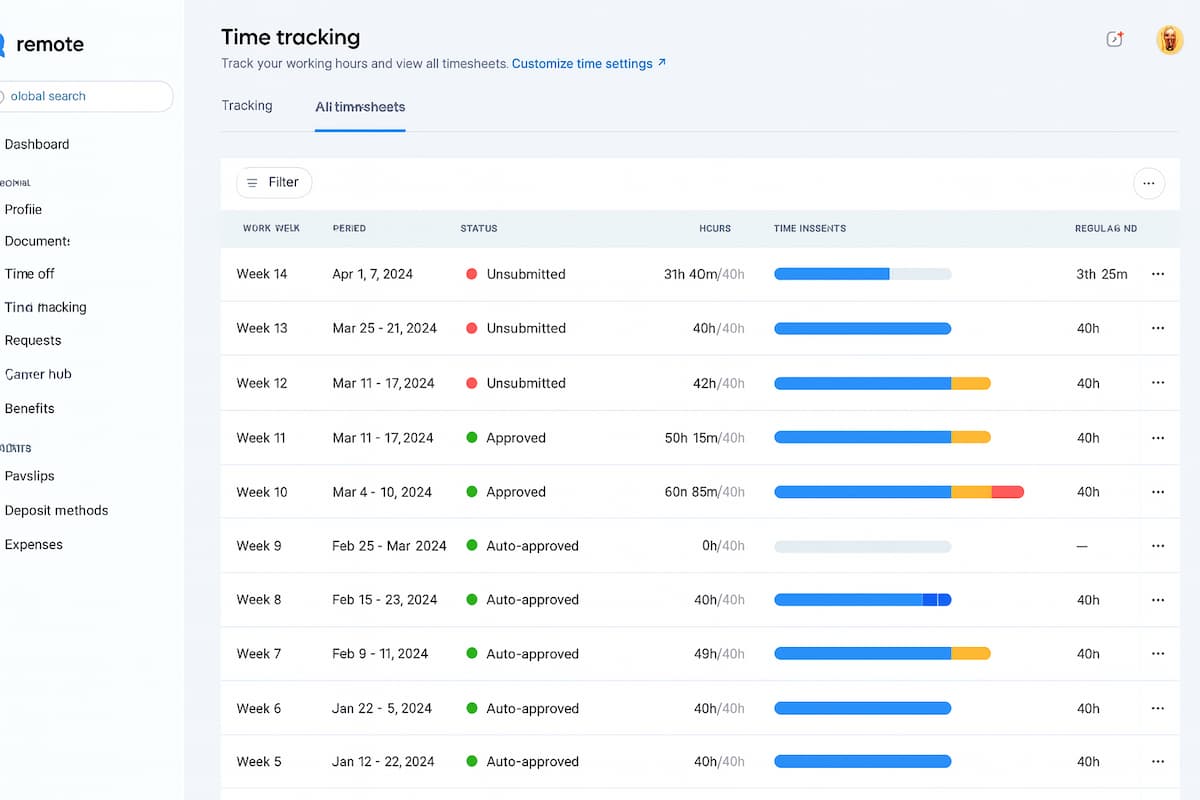Screen dimensions: 1200x800
Task: Switch to the Tracking tab
Action: (247, 106)
